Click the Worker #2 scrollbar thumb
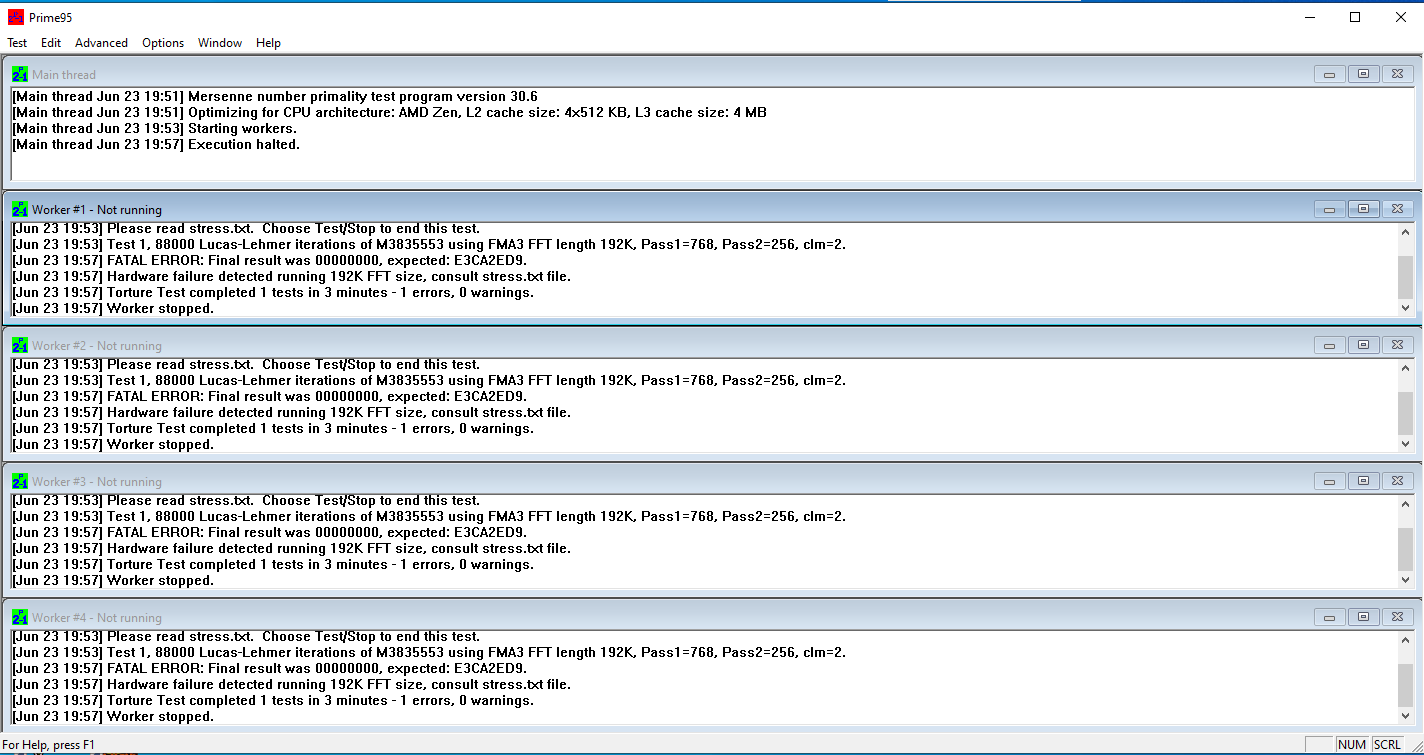This screenshot has width=1424, height=755. [1406, 413]
